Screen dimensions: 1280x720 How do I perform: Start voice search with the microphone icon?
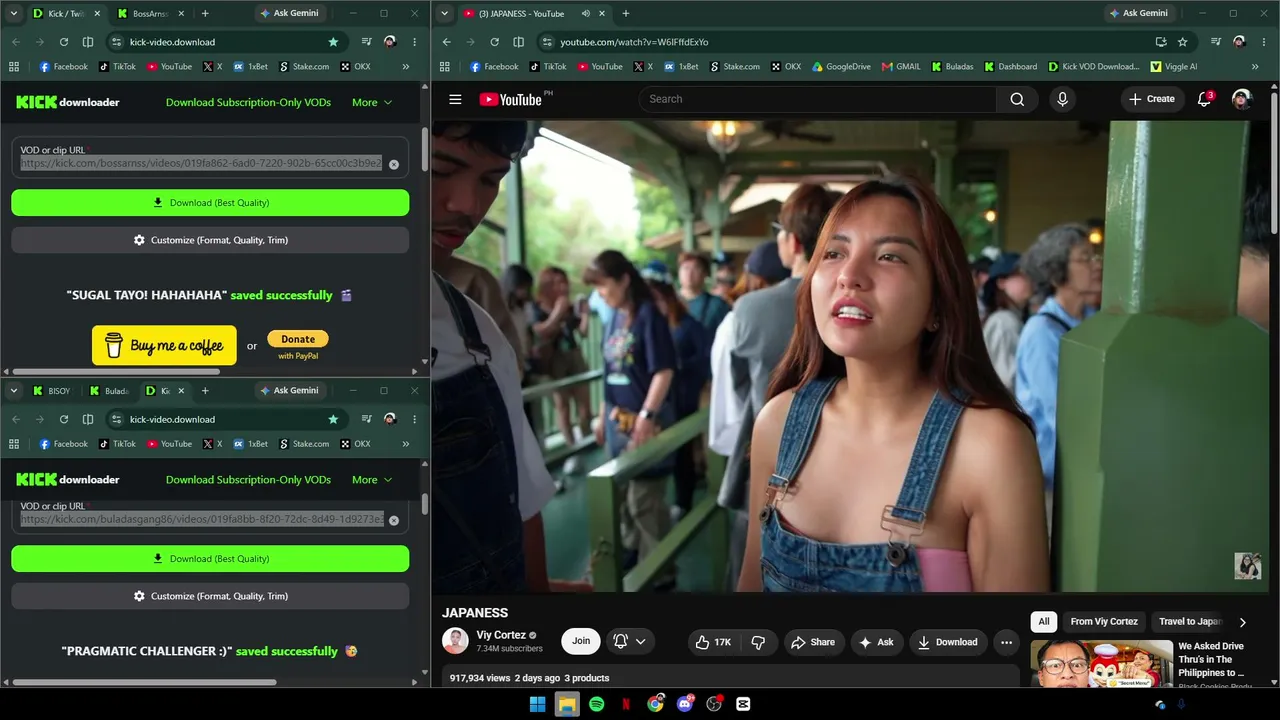pyautogui.click(x=1062, y=99)
